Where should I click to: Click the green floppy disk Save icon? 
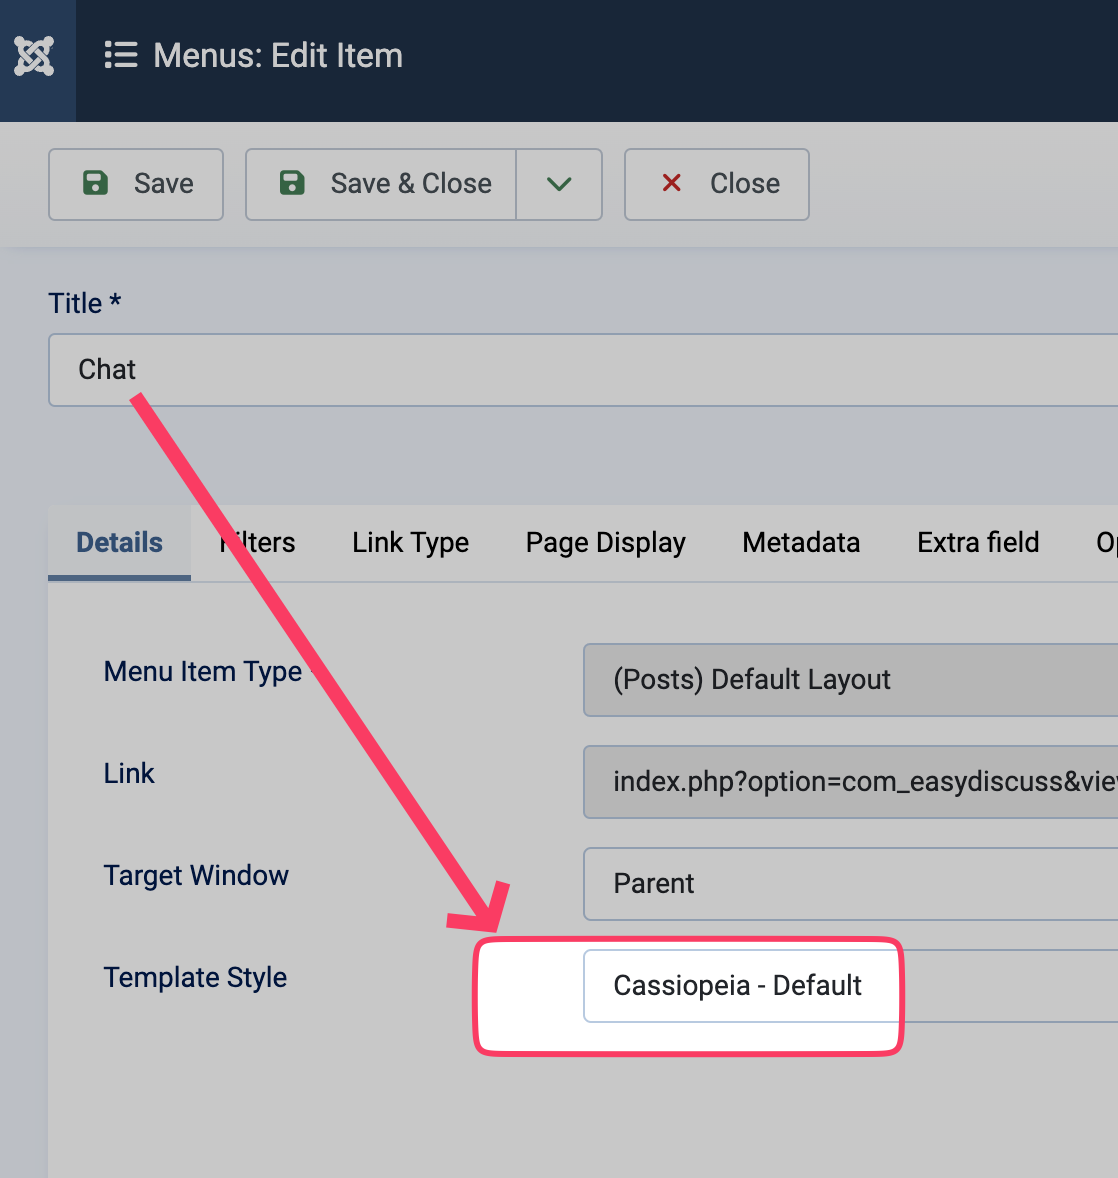tap(95, 183)
